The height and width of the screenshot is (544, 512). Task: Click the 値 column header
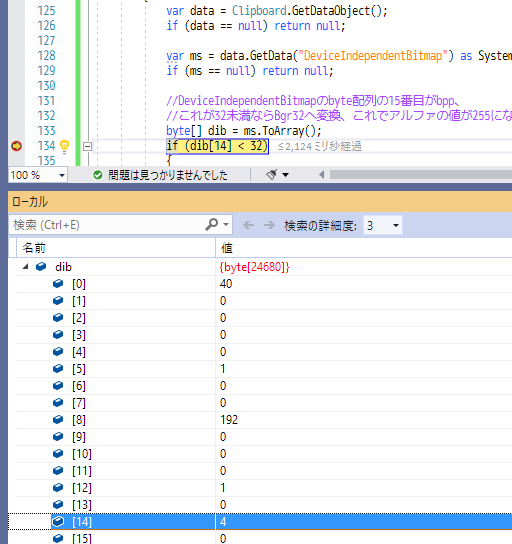(x=364, y=248)
